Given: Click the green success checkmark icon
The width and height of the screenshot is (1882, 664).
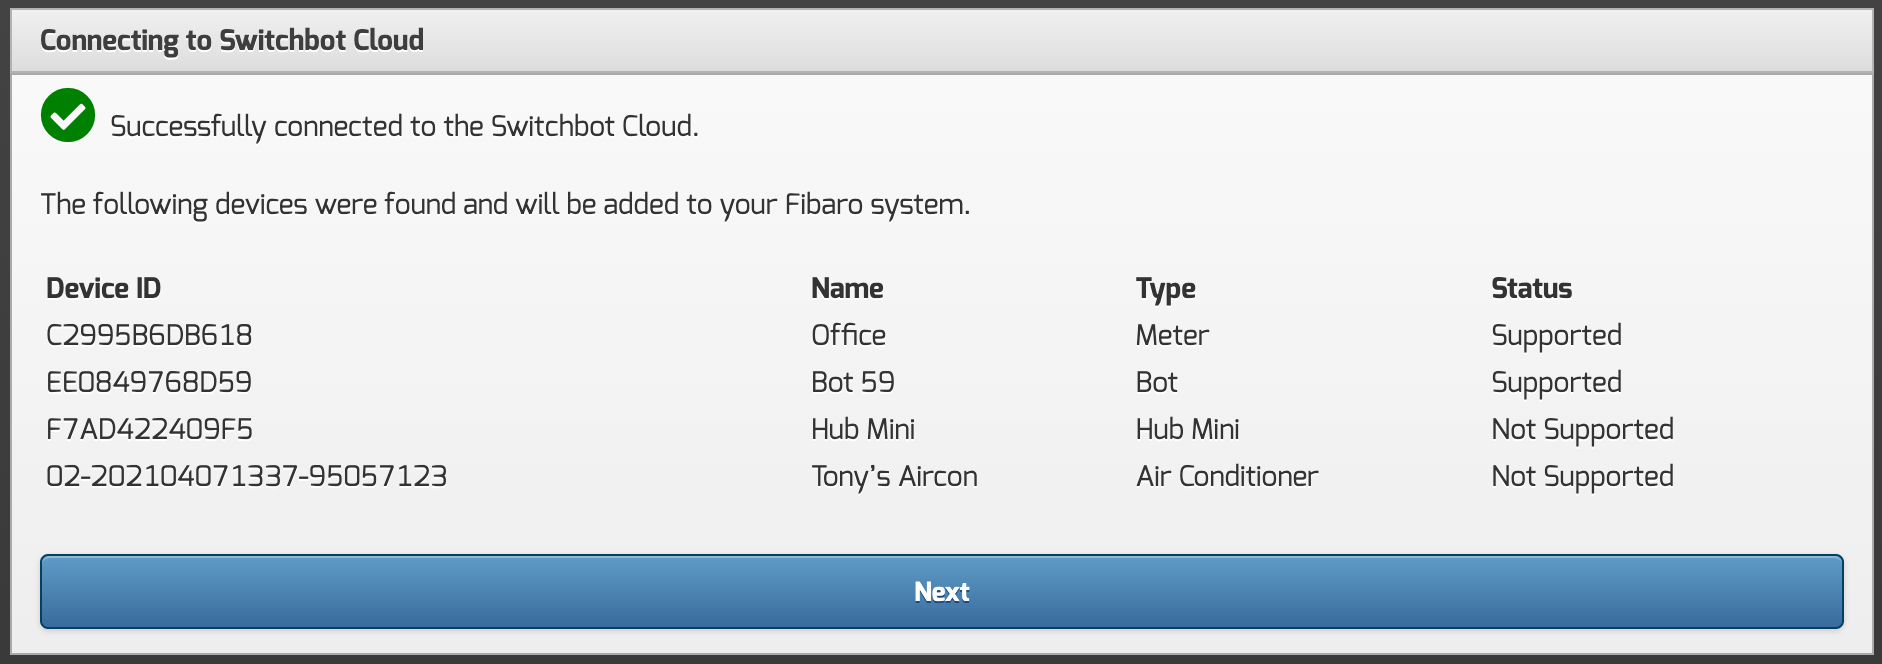Looking at the screenshot, I should (68, 116).
